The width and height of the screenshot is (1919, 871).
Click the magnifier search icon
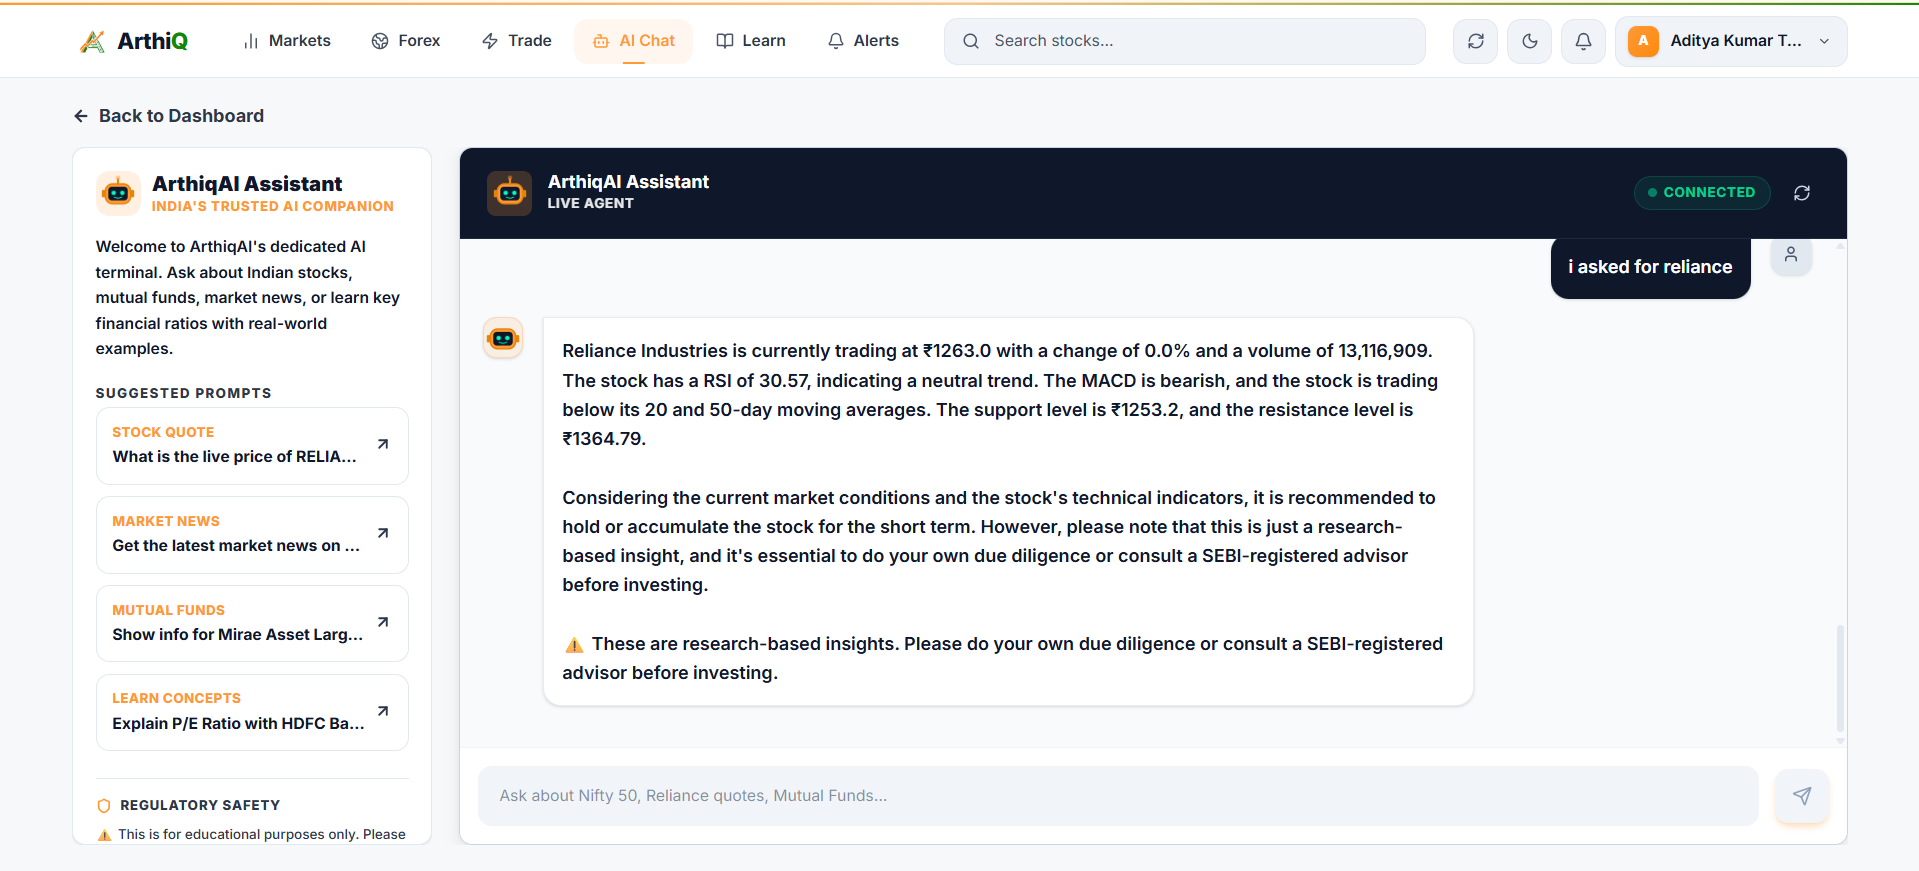(971, 41)
